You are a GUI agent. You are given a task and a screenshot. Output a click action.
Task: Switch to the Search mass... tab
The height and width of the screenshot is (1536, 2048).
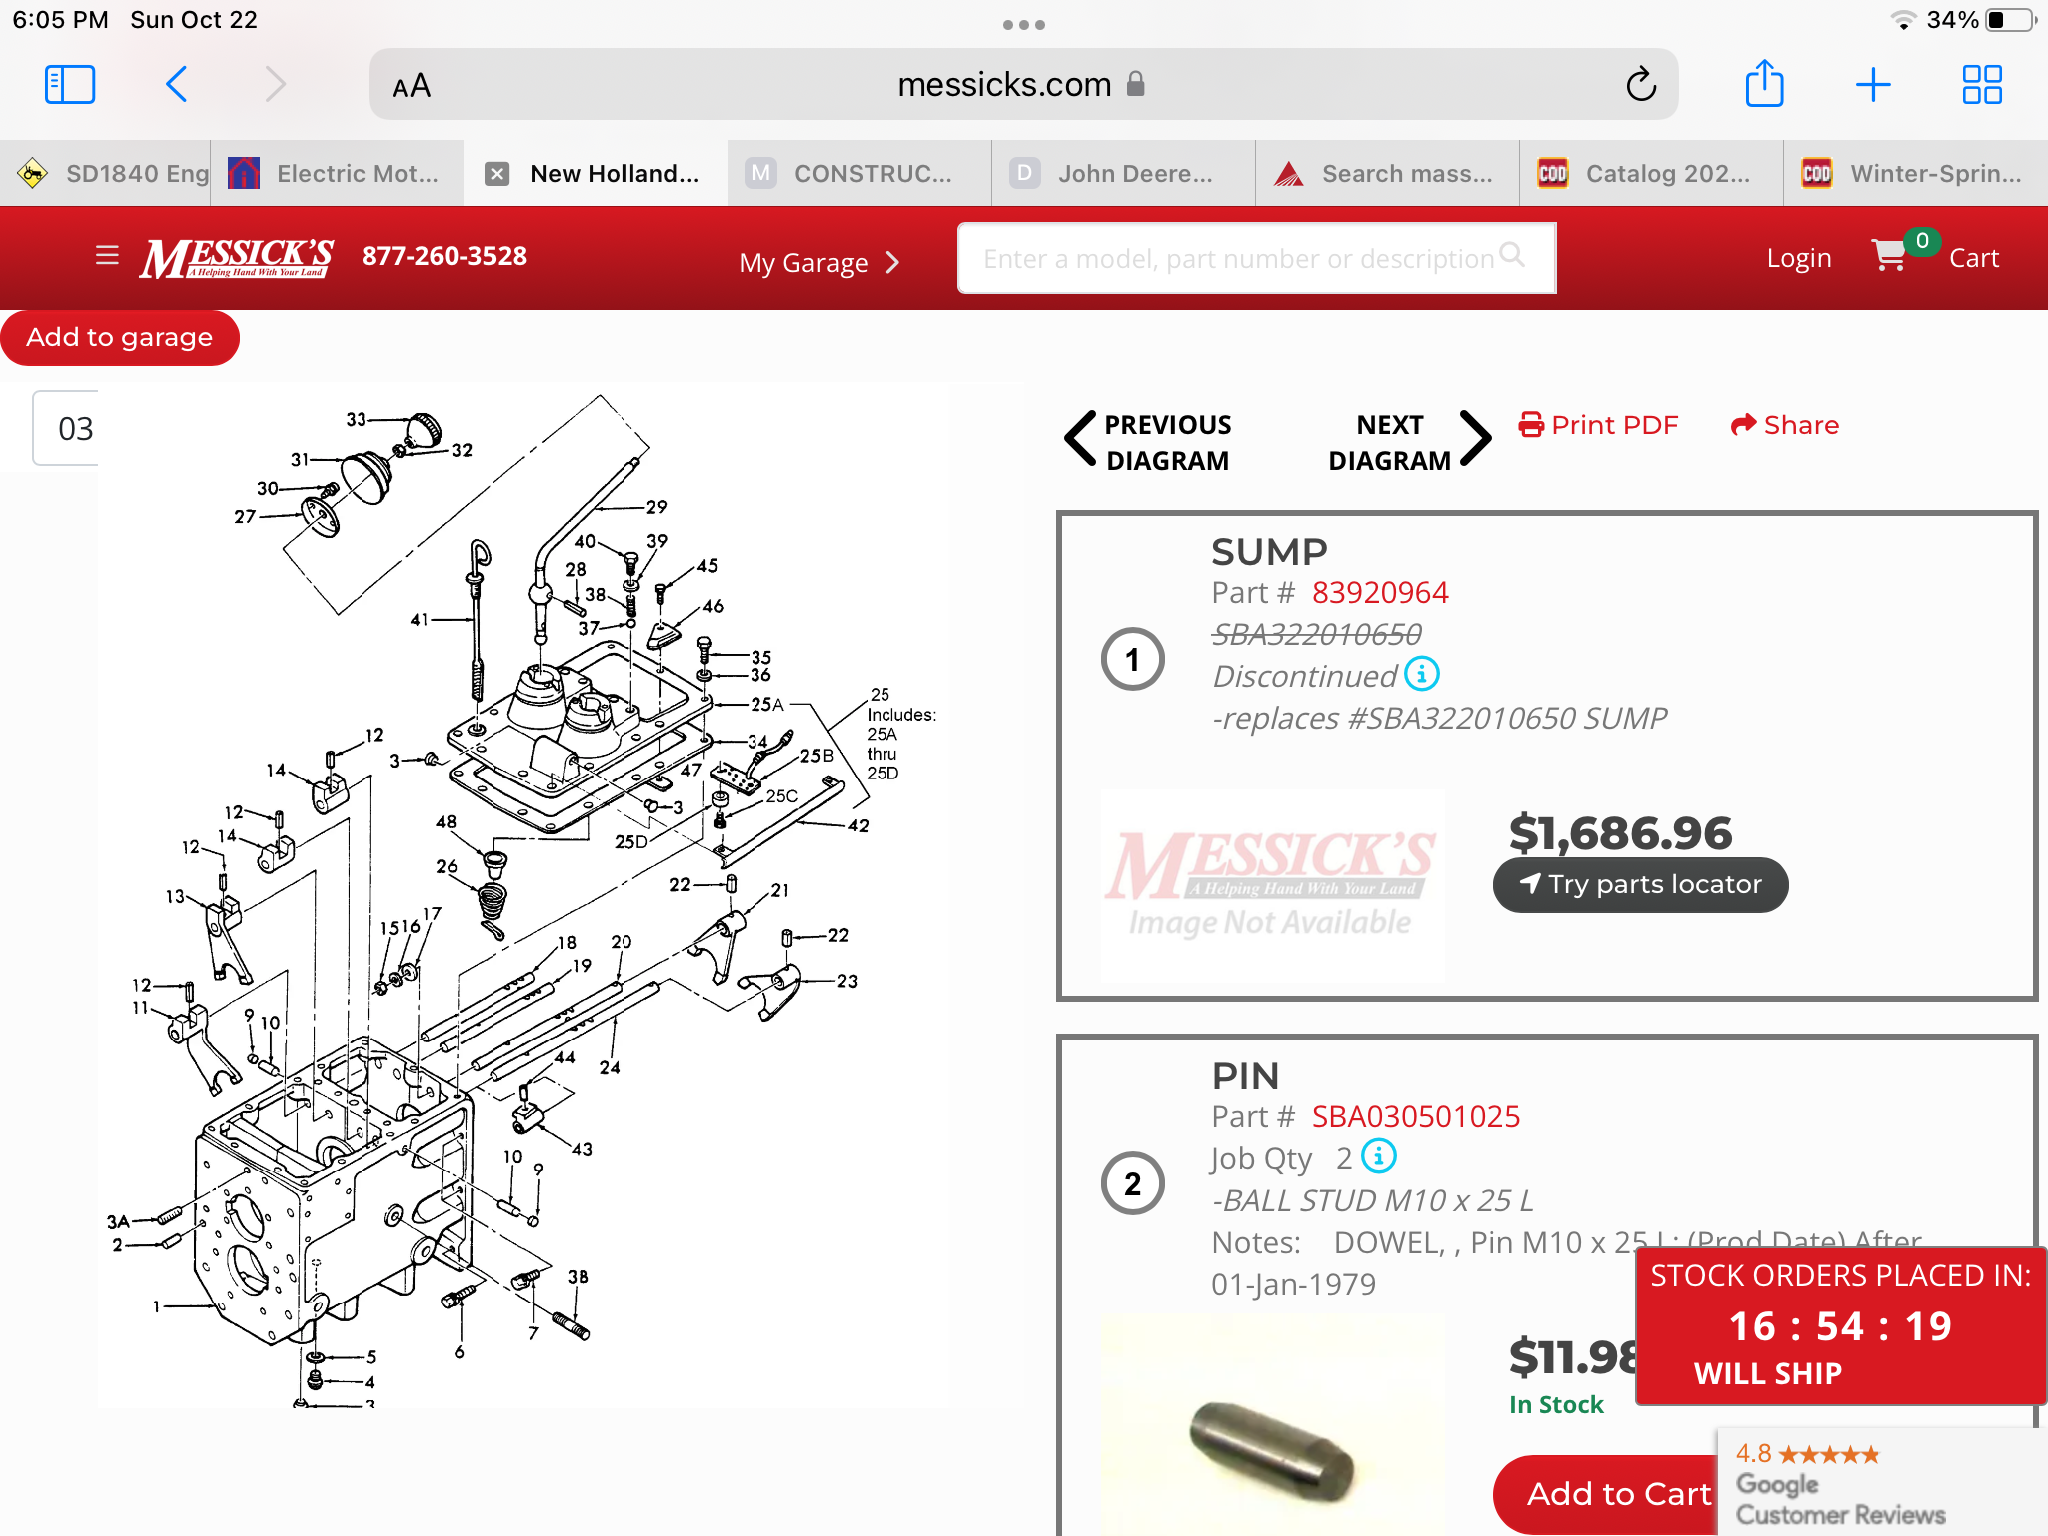point(1387,174)
